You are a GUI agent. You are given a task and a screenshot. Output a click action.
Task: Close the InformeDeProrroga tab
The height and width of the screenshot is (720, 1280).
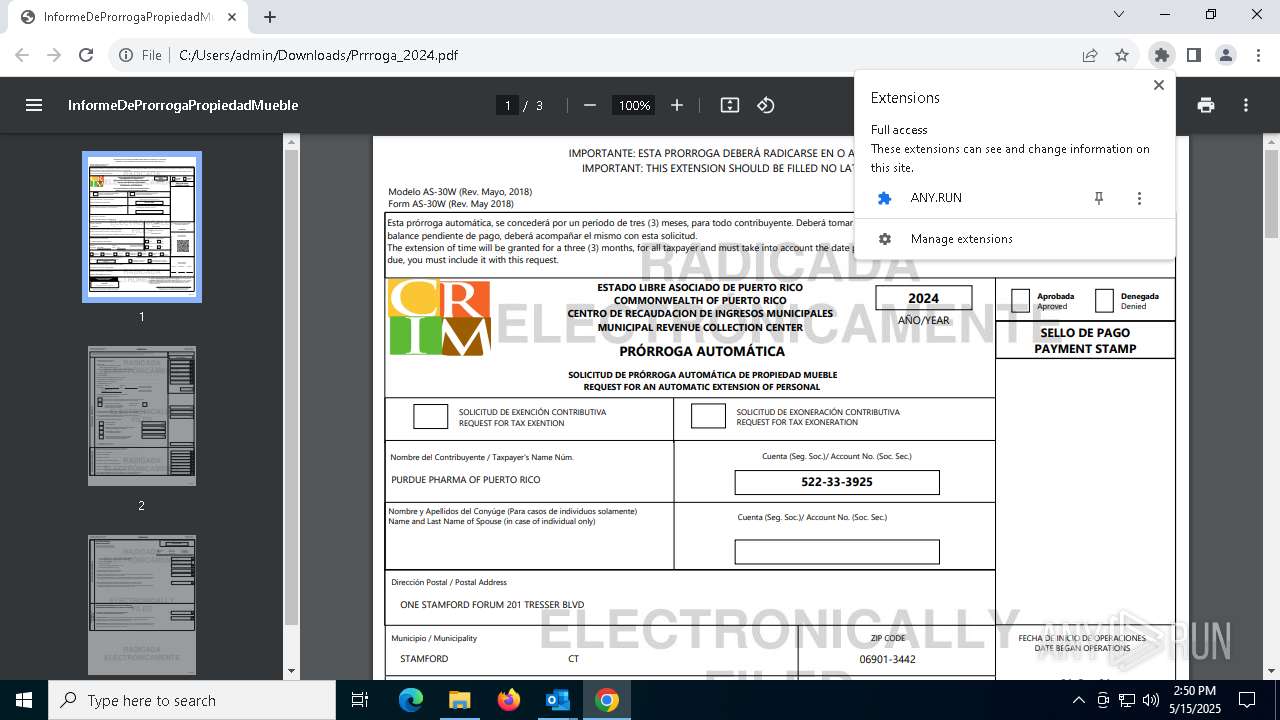[232, 17]
